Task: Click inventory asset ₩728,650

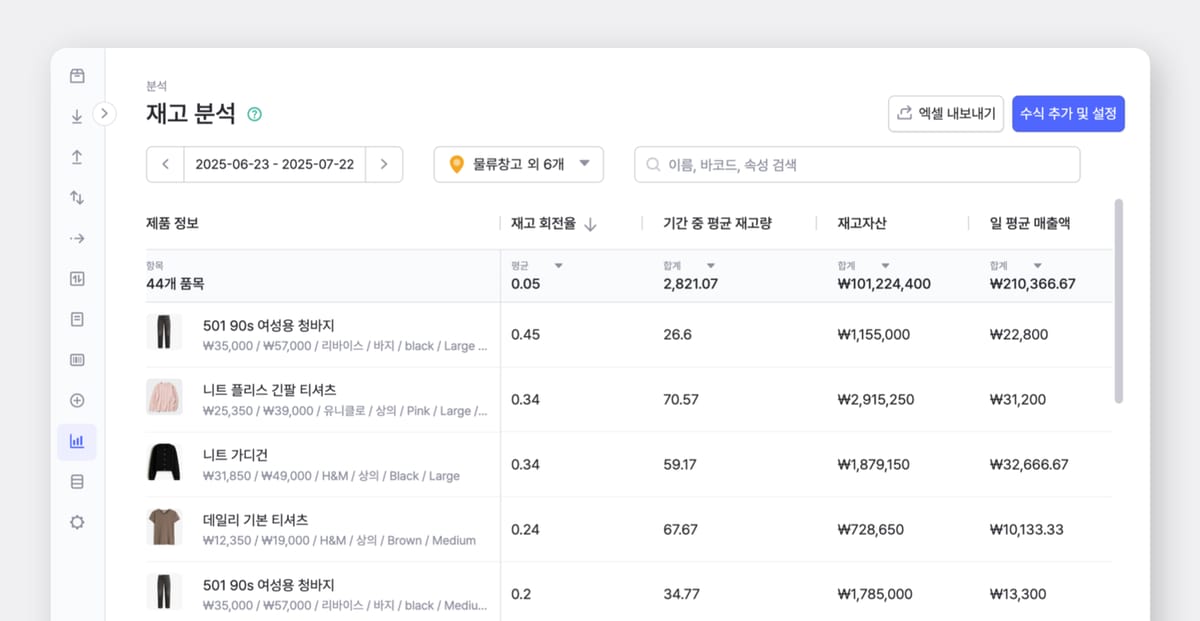Action: click(x=870, y=529)
